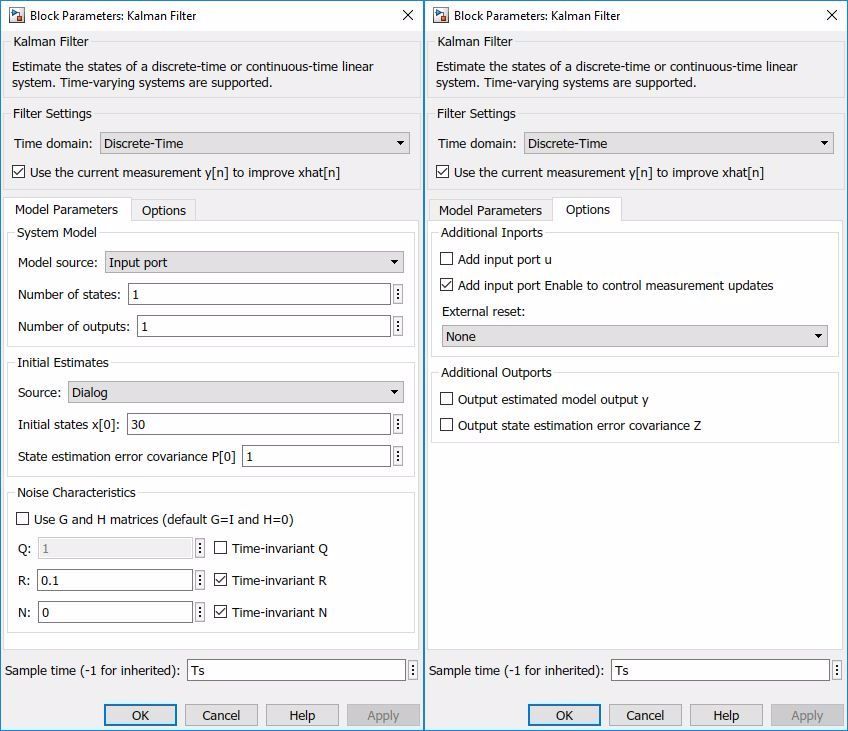Open the Initial Estimates Source dropdown
Viewport: 848px width, 731px height.
tap(235, 392)
